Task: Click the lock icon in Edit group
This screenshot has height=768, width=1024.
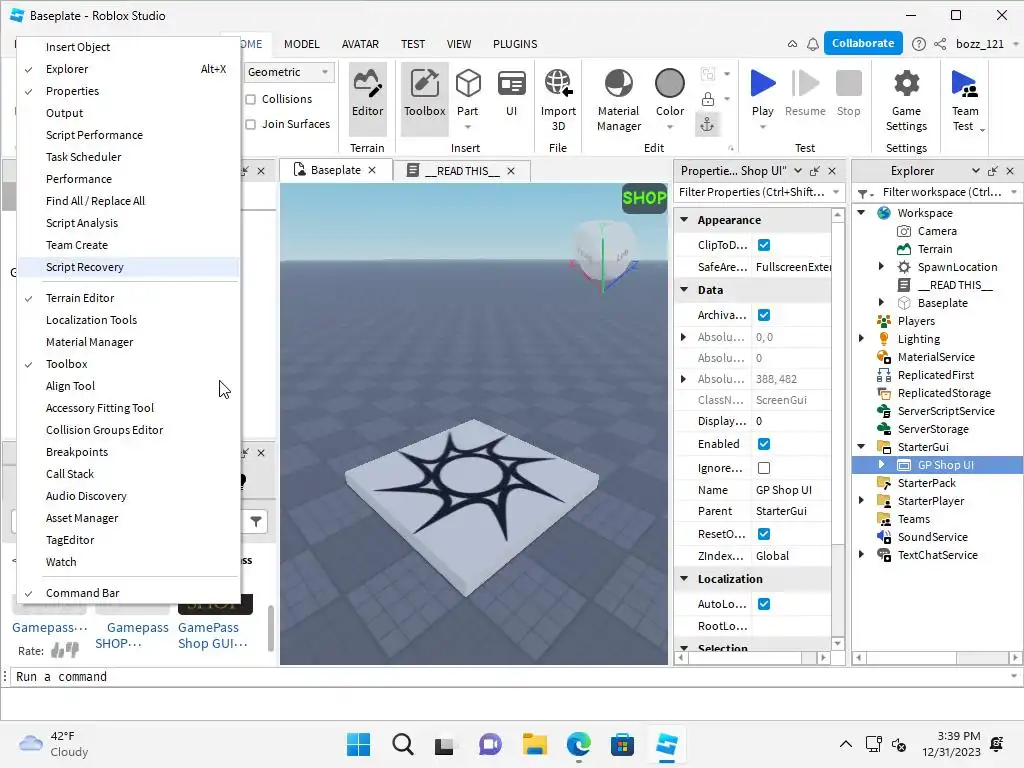Action: tap(707, 99)
